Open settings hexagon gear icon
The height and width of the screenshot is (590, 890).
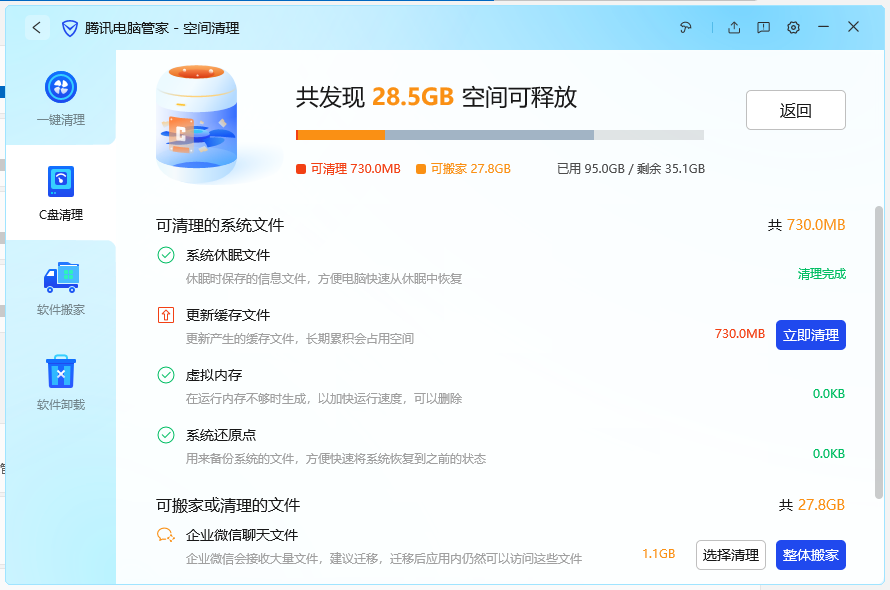click(x=793, y=27)
